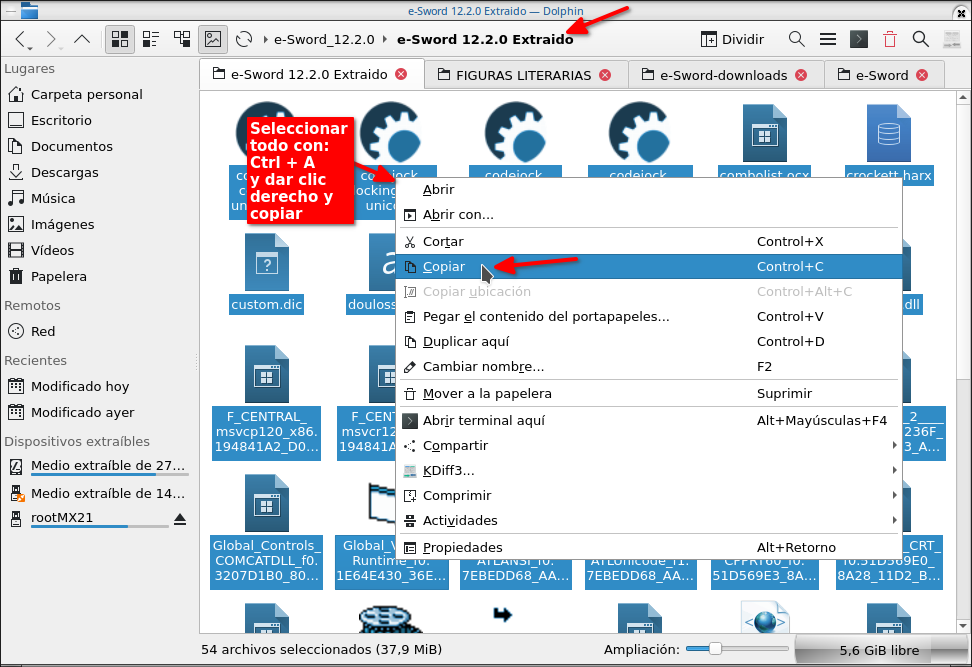Adjust the Ampliación zoom slider

click(x=737, y=649)
